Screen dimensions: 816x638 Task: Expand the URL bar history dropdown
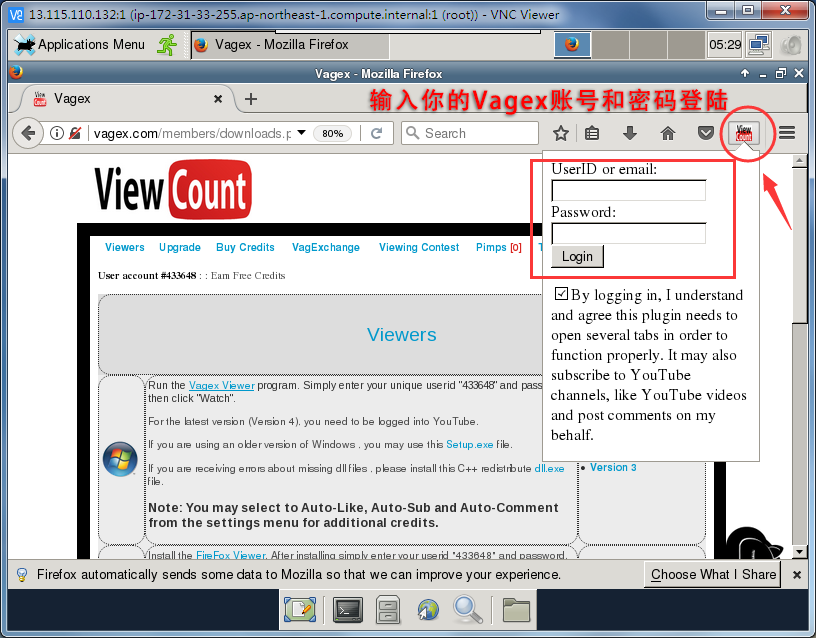(301, 133)
